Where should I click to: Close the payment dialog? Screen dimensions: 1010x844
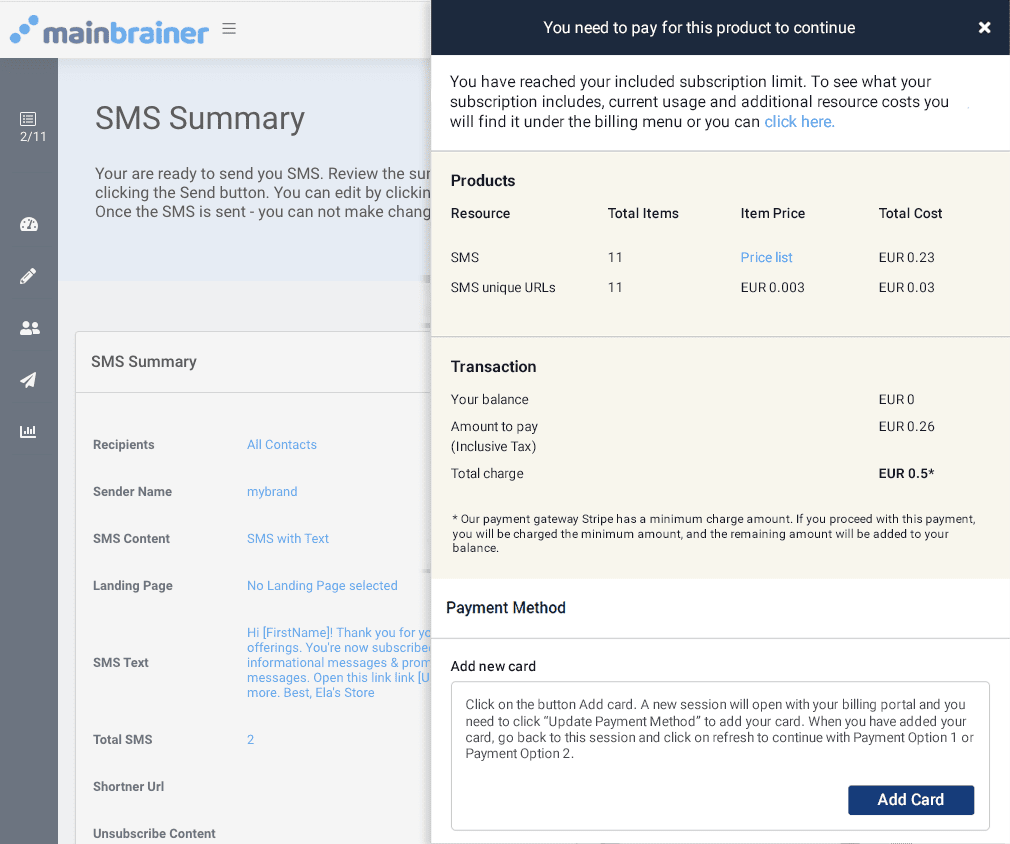point(984,28)
